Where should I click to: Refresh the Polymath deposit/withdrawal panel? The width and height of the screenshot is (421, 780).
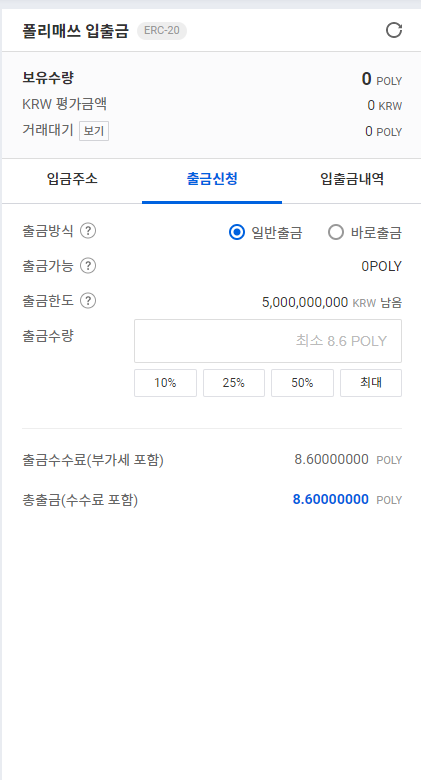(x=394, y=30)
